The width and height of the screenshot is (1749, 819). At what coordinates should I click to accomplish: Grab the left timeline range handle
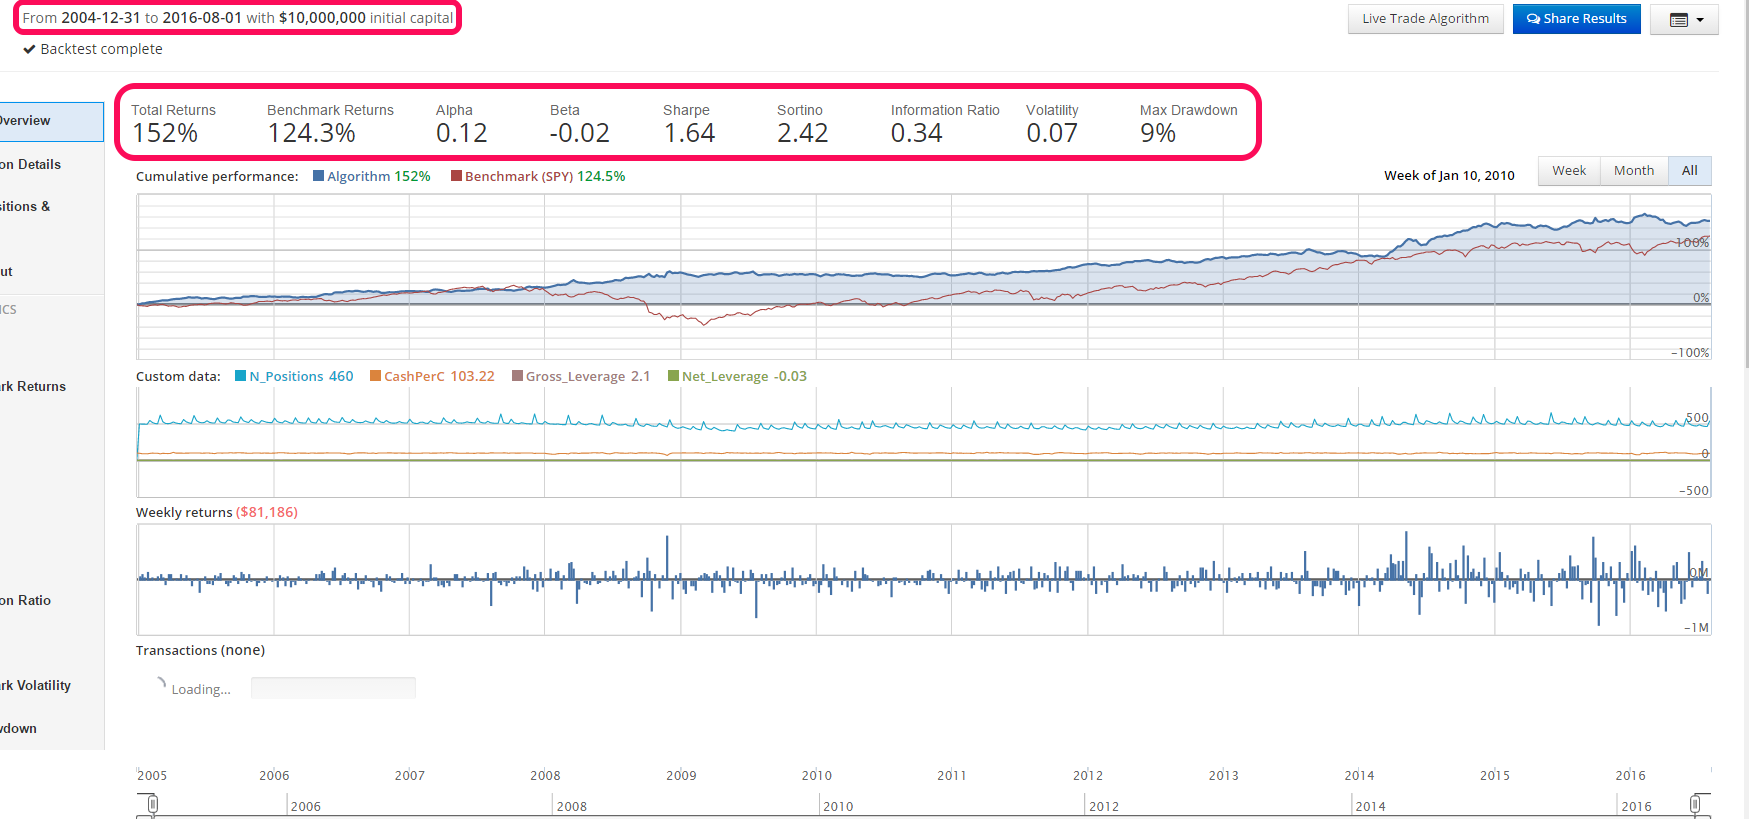coord(152,804)
